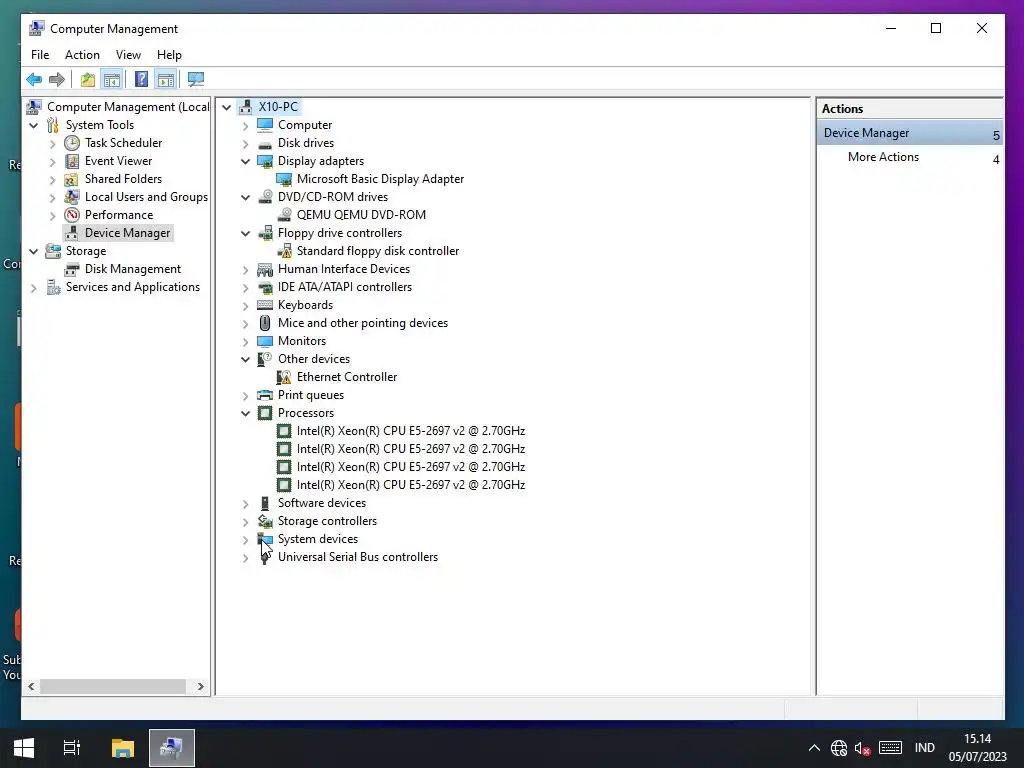Open the Help menu
Viewport: 1024px width, 768px height.
pyautogui.click(x=169, y=55)
